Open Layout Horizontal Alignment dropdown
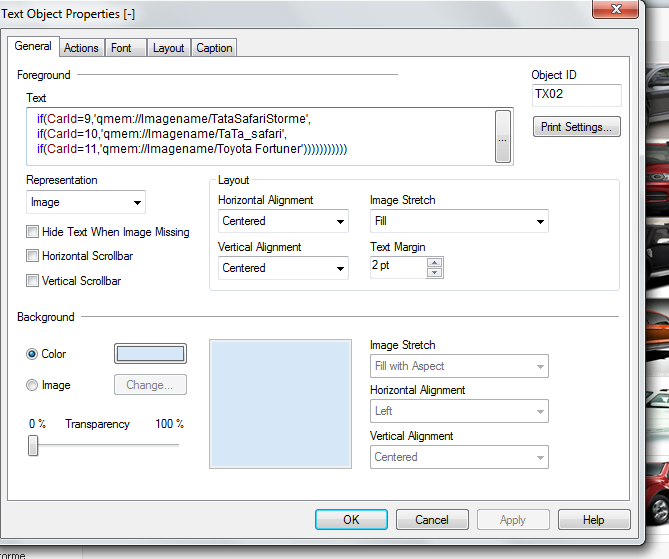The image size is (669, 559). (283, 221)
